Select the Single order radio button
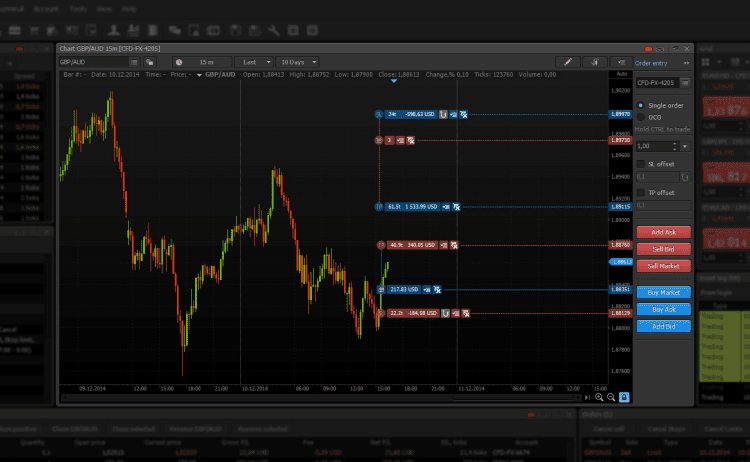This screenshot has width=750, height=462. (640, 105)
